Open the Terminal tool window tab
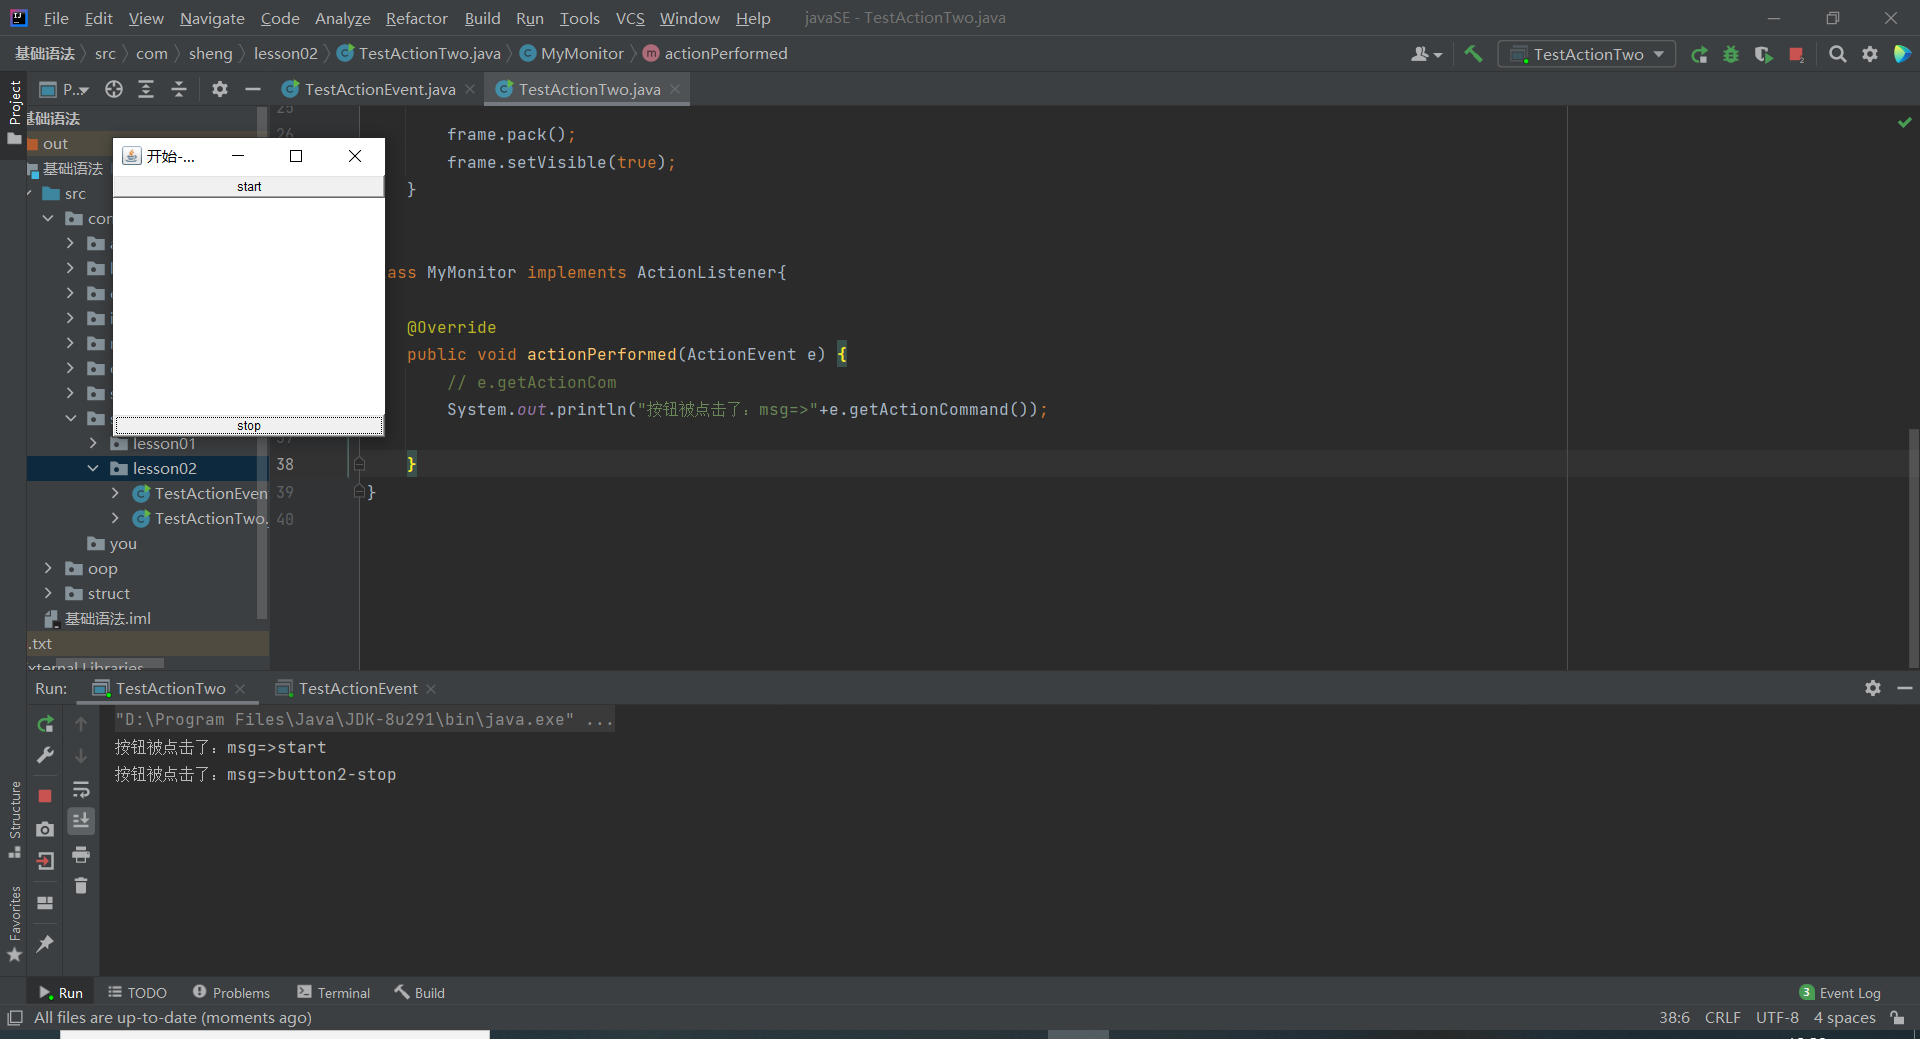The image size is (1920, 1039). tap(334, 992)
